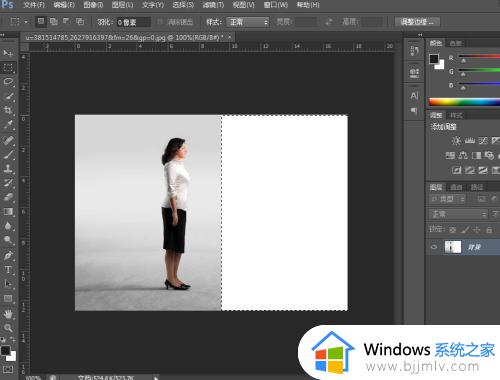Click the R red color slider
Screen dimensions: 500x380
click(x=479, y=57)
